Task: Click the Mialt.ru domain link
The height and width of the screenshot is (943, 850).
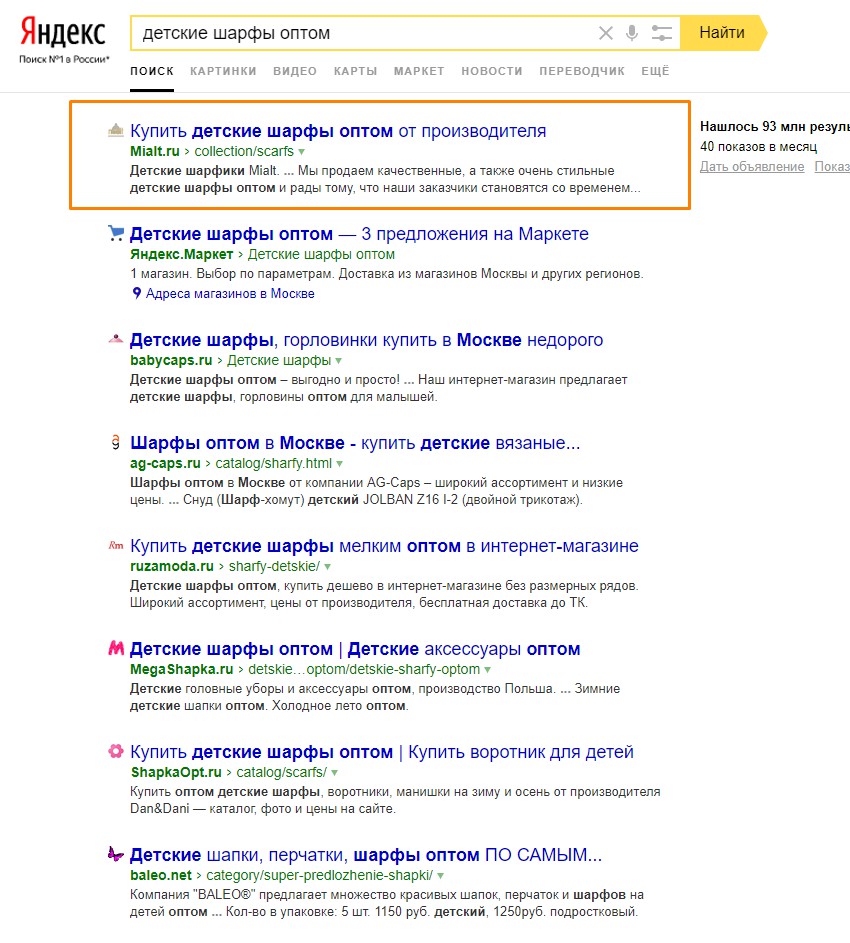Action: click(155, 151)
